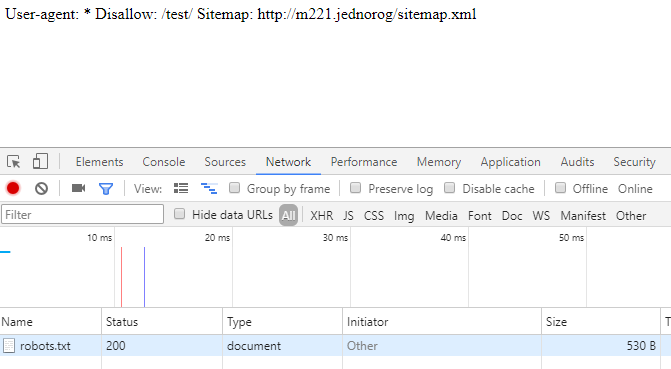The width and height of the screenshot is (671, 369).
Task: Switch to large request rows view
Action: (181, 188)
